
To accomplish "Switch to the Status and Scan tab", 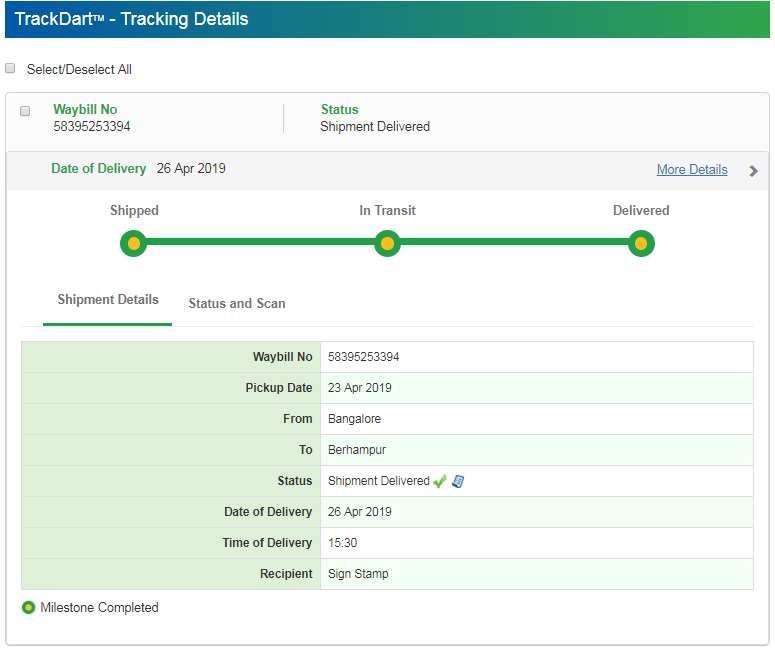I will (237, 303).
